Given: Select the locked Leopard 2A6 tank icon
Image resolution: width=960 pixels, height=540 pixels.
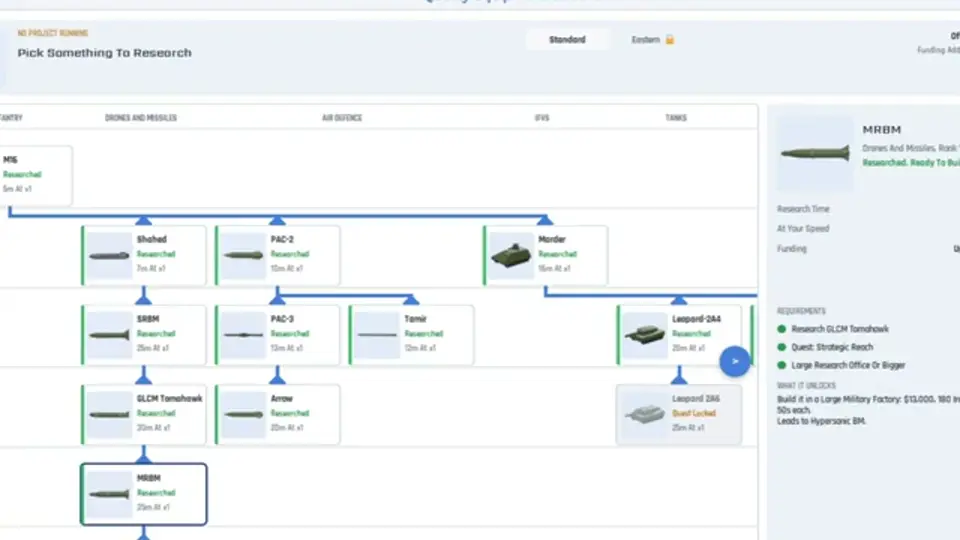Looking at the screenshot, I should pos(645,415).
